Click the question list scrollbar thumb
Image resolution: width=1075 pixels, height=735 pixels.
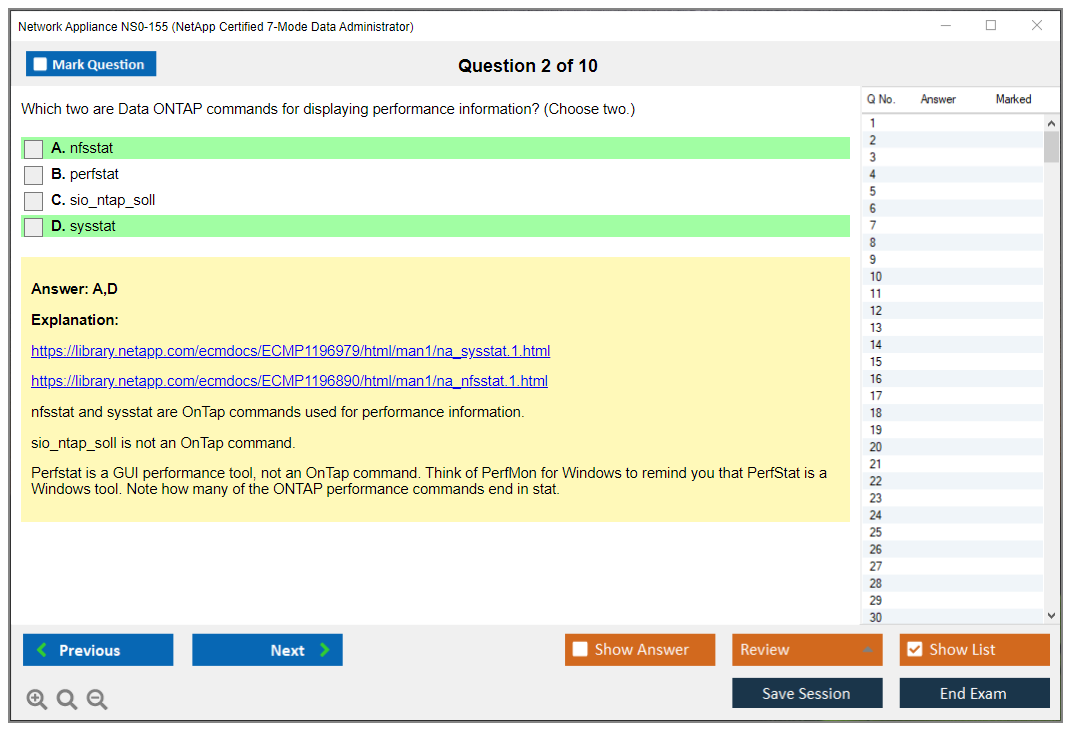click(x=1051, y=146)
